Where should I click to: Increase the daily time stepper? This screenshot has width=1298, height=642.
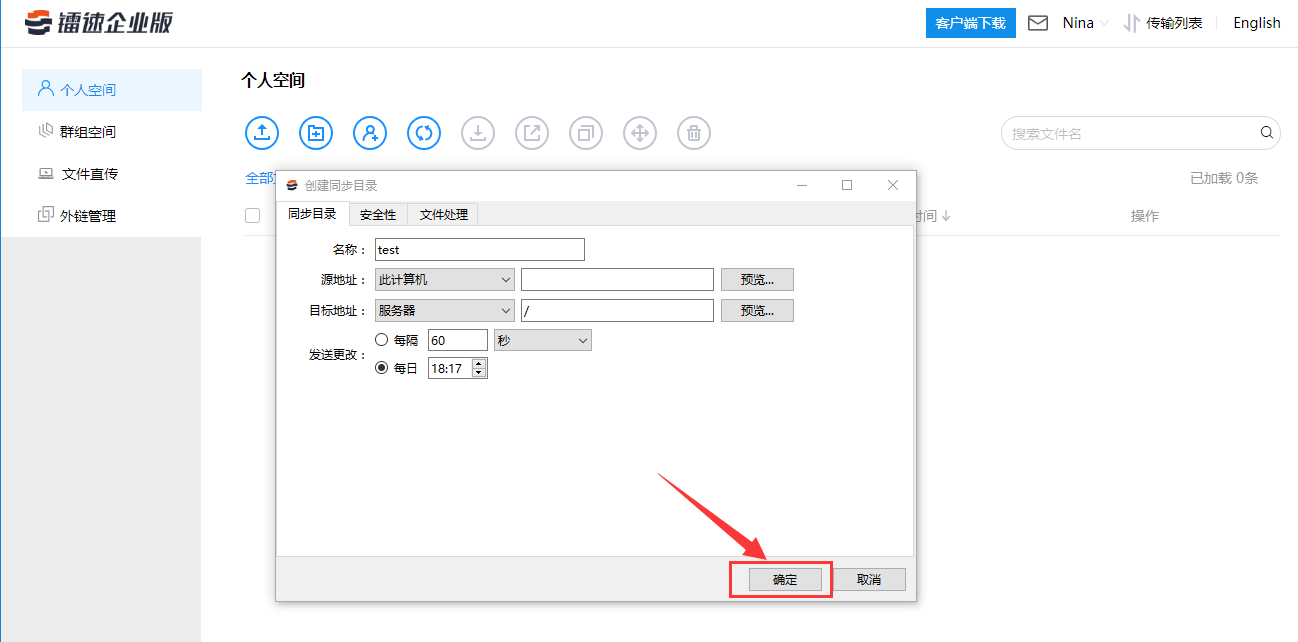pyautogui.click(x=479, y=364)
